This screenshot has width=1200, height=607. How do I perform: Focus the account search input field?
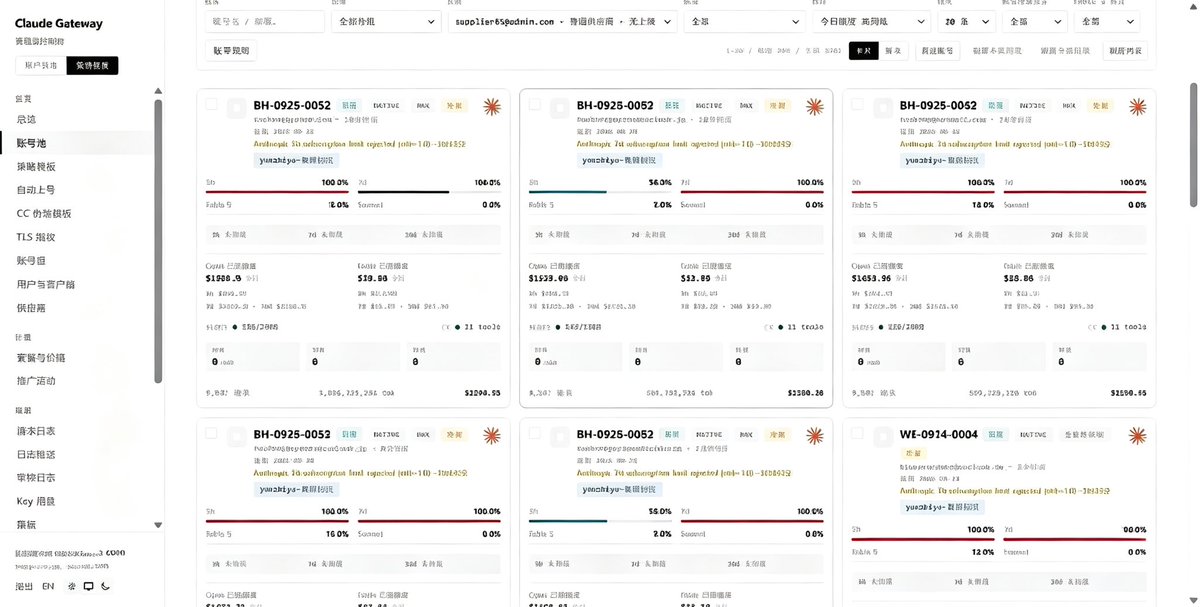point(264,21)
